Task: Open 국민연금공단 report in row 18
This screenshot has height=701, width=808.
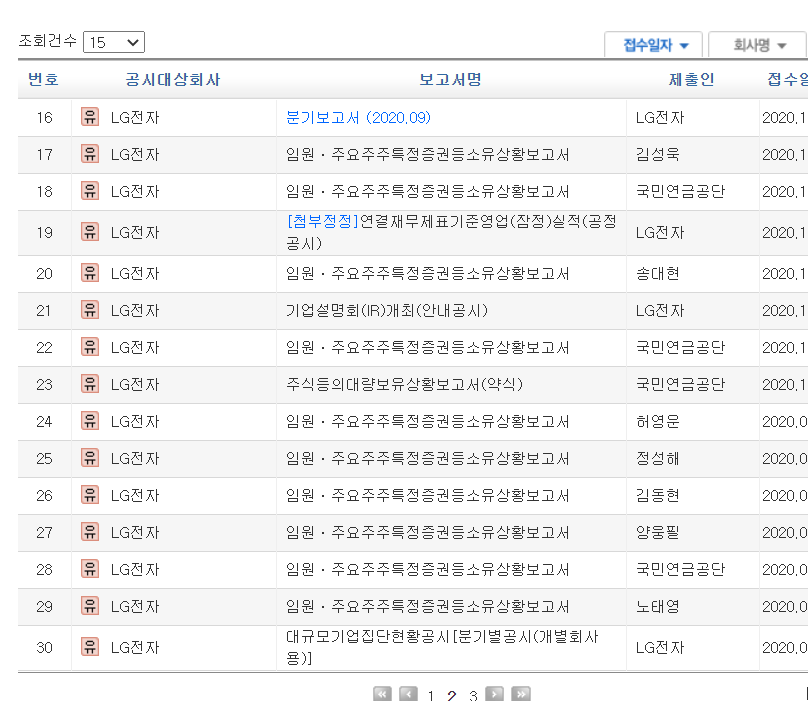Action: pyautogui.click(x=428, y=192)
